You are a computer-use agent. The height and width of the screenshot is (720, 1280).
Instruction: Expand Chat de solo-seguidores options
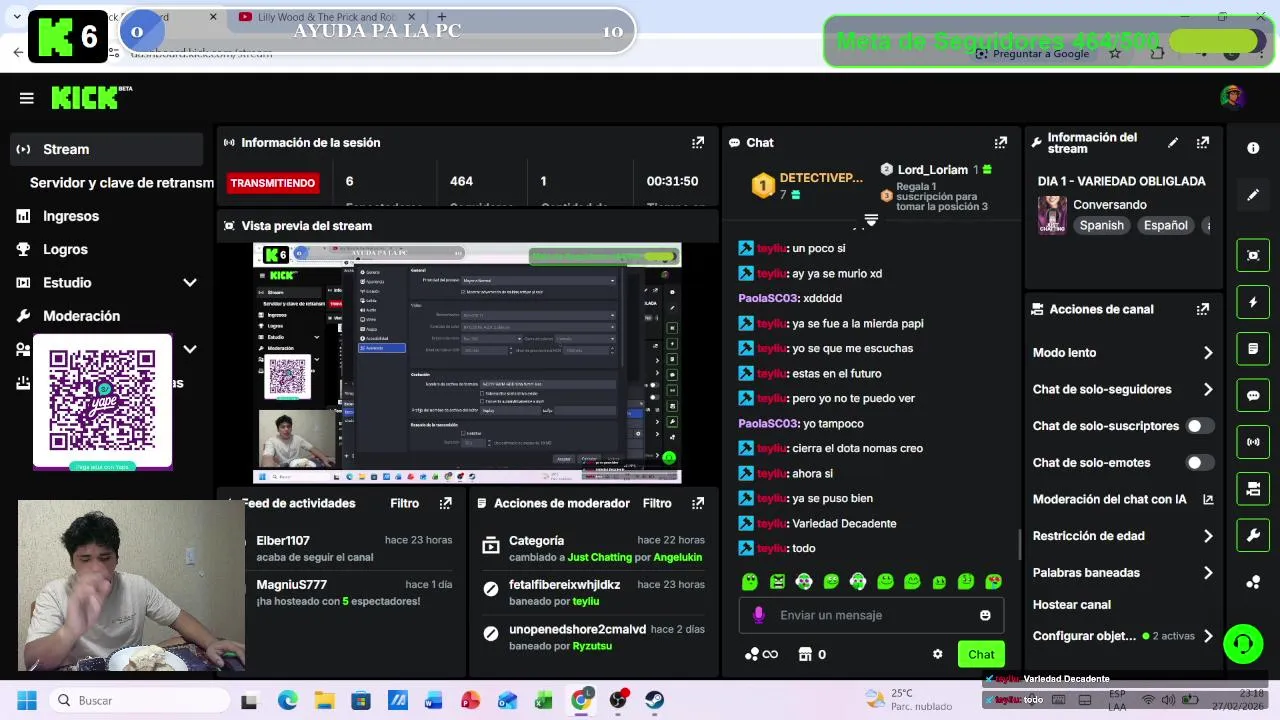[1208, 390]
